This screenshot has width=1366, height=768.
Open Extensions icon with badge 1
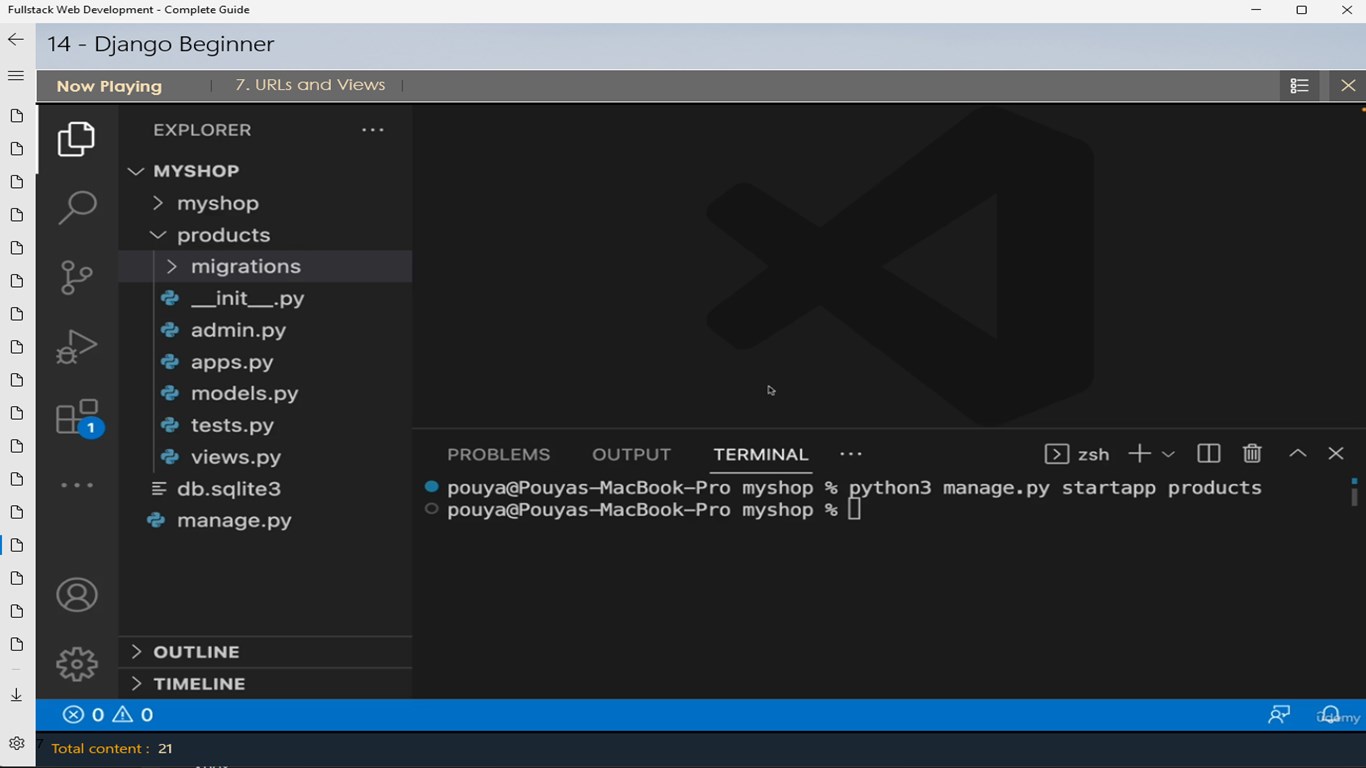[x=79, y=418]
